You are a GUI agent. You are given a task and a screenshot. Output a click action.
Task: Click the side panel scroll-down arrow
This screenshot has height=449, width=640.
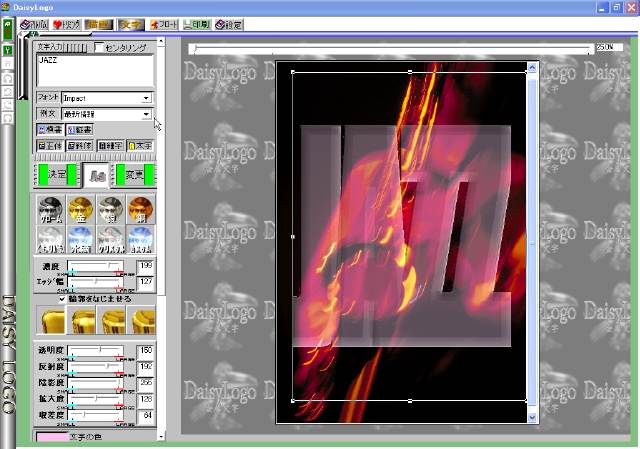coord(161,437)
